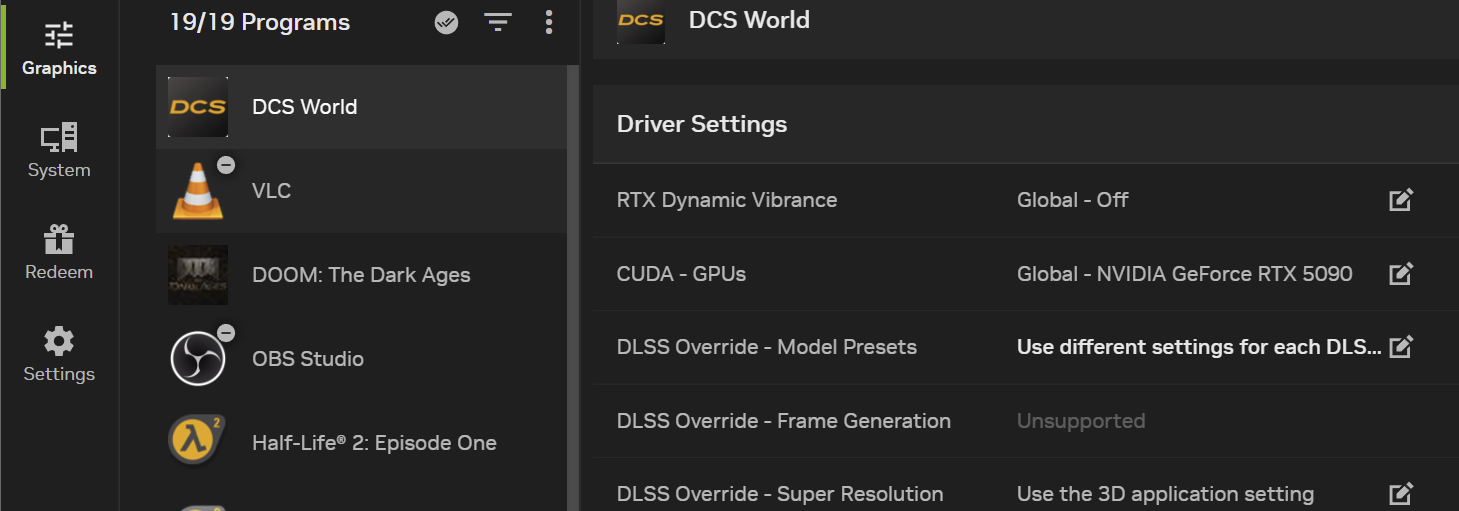
Task: Click the minus badge on OBS icon
Action: point(226,333)
